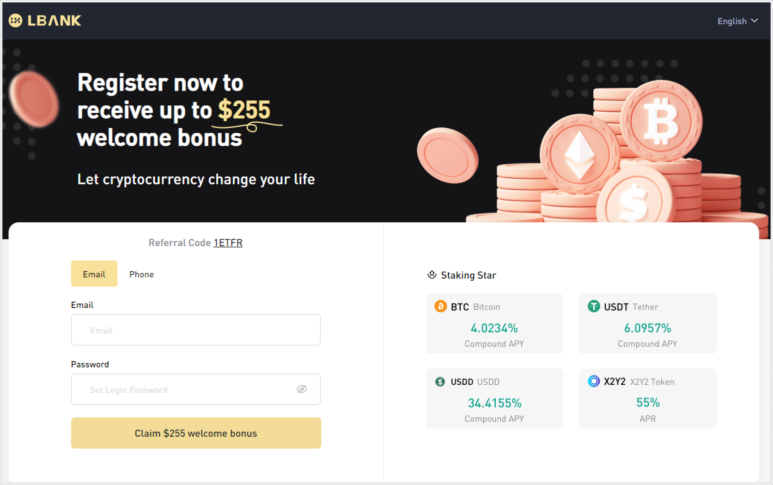Click the Ethereum coin illustration

click(x=580, y=154)
